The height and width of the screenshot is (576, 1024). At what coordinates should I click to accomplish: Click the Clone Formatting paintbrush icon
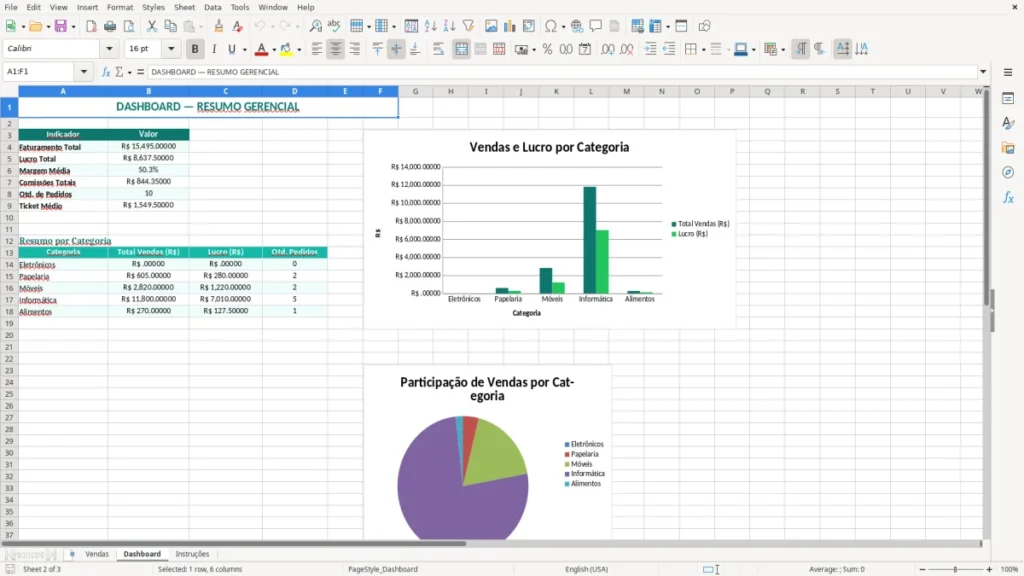point(219,26)
